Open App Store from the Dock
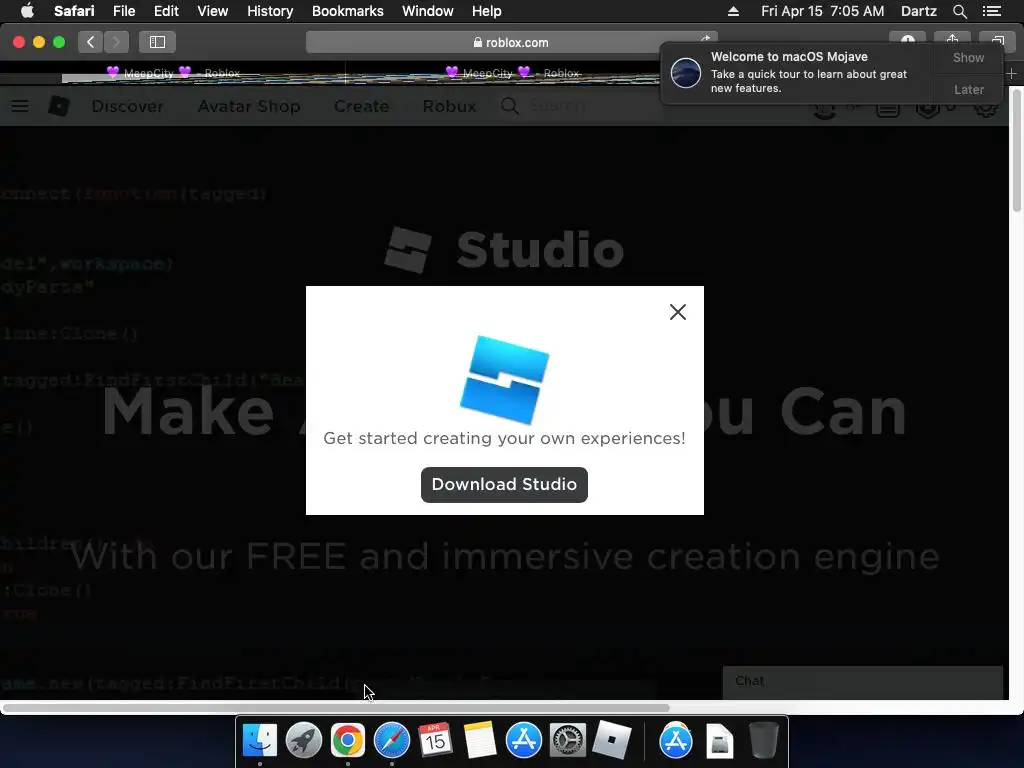This screenshot has height=768, width=1024. pyautogui.click(x=523, y=741)
